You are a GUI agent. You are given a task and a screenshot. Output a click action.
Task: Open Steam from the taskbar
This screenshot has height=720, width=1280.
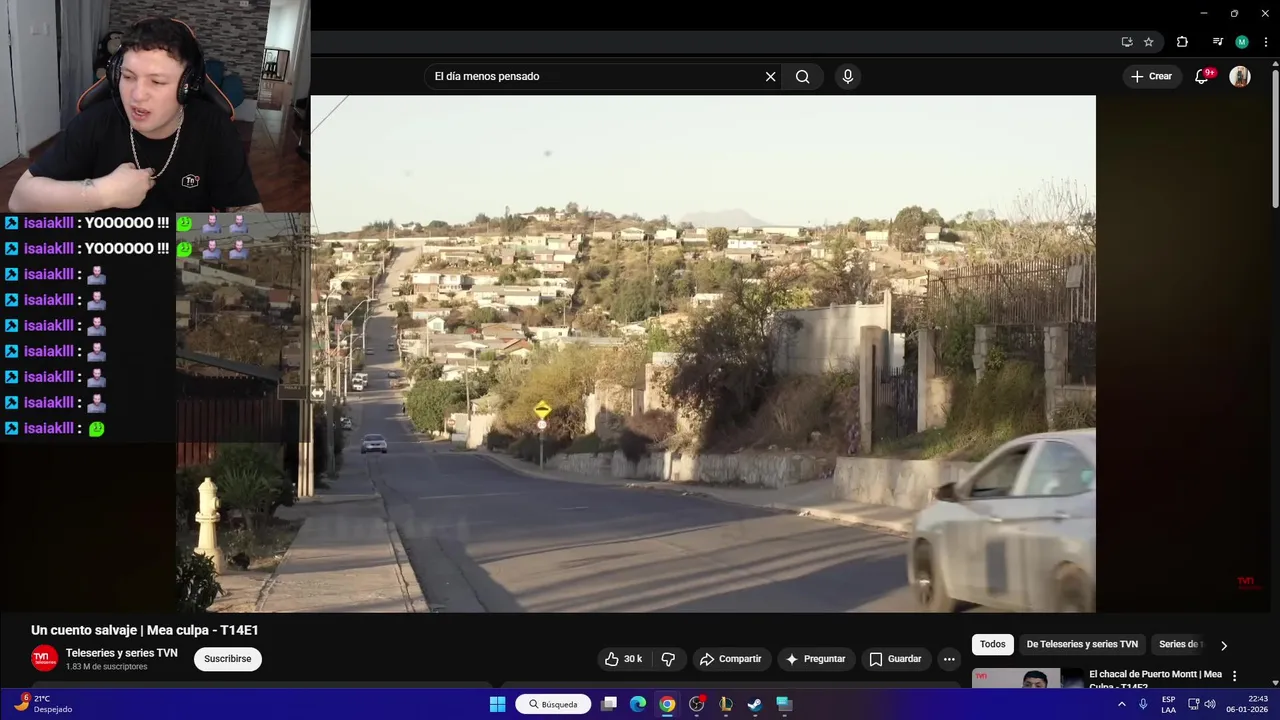[x=755, y=704]
